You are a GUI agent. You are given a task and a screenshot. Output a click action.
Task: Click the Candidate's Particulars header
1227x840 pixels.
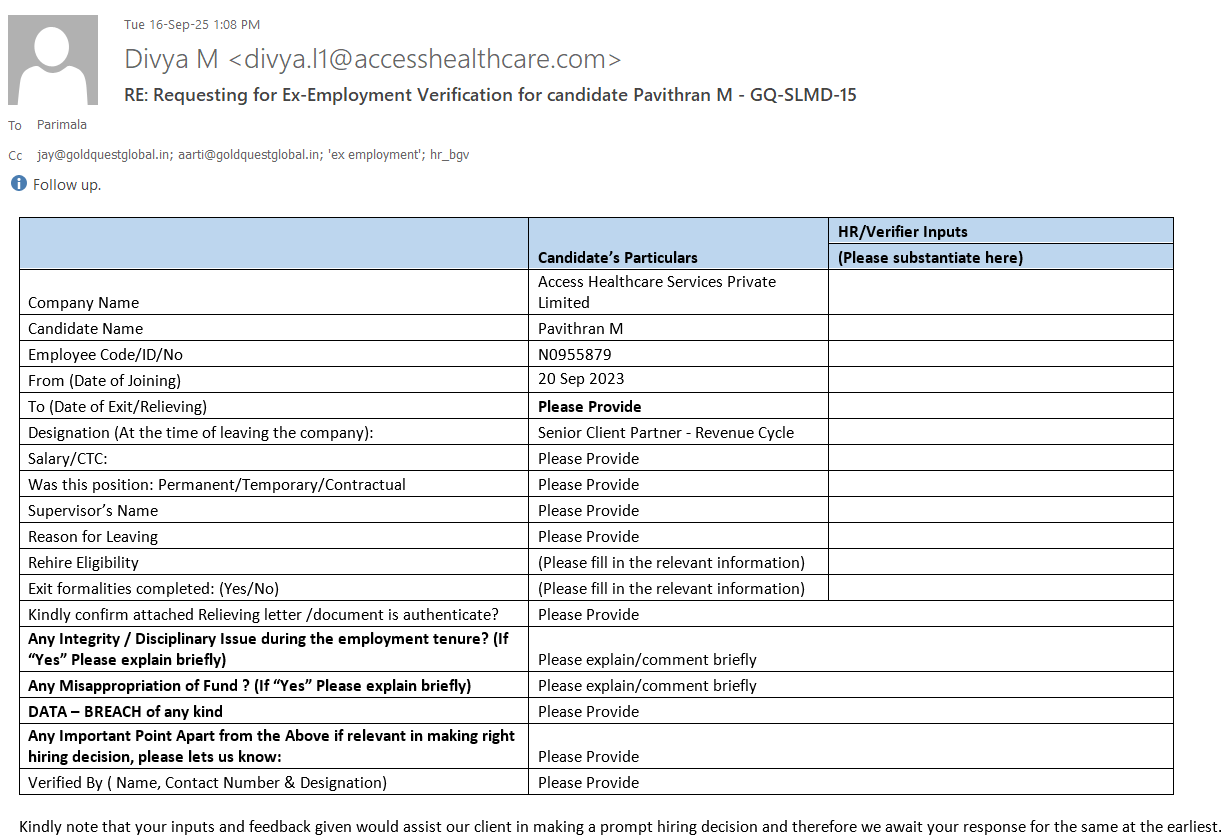pos(618,257)
